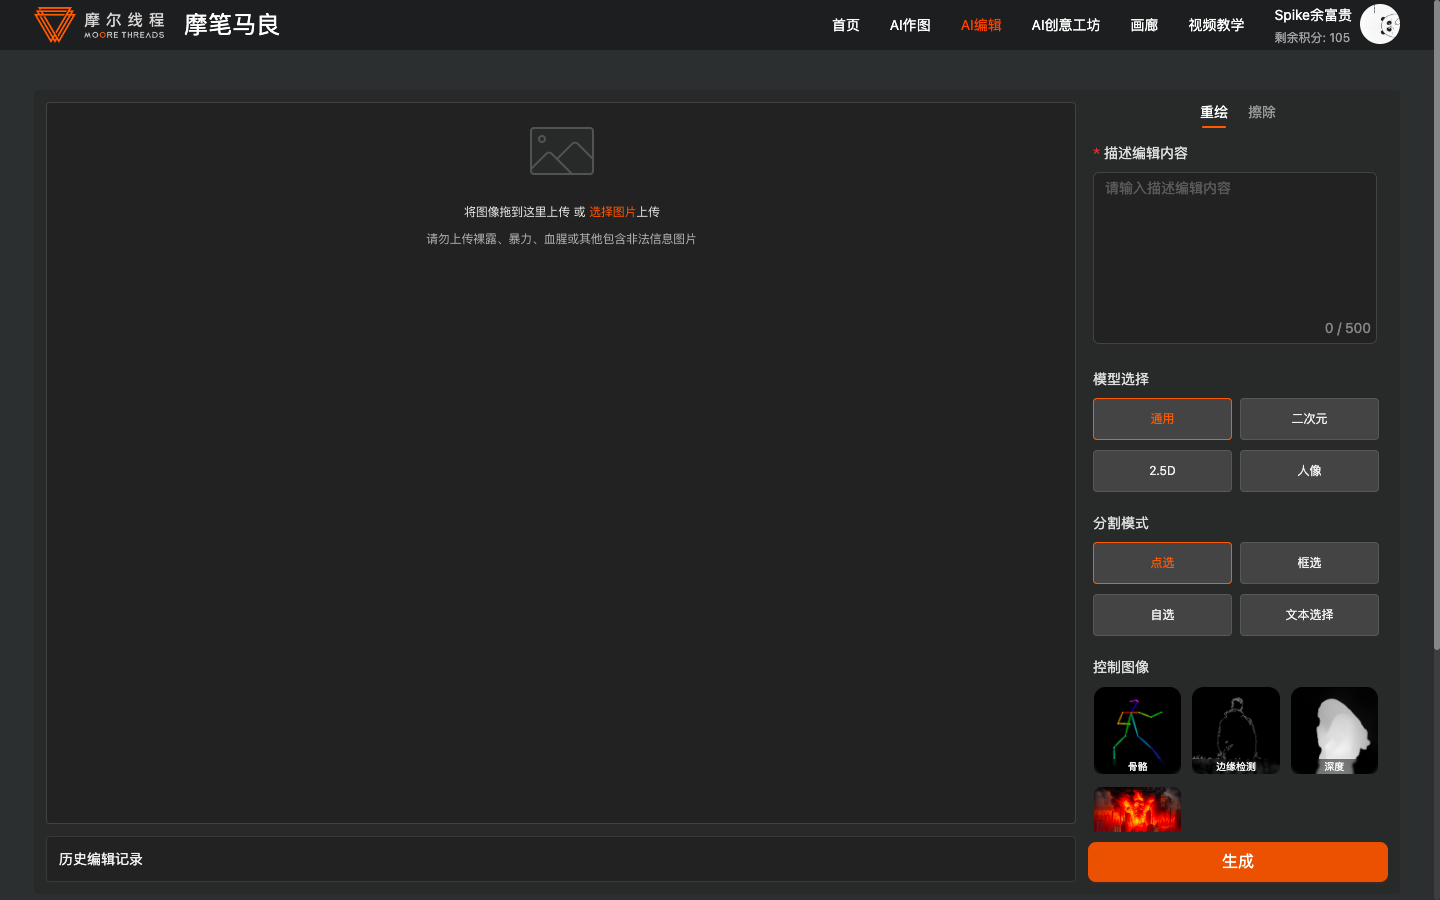
Task: Switch to 文本选择 text selection mode
Action: pos(1309,615)
